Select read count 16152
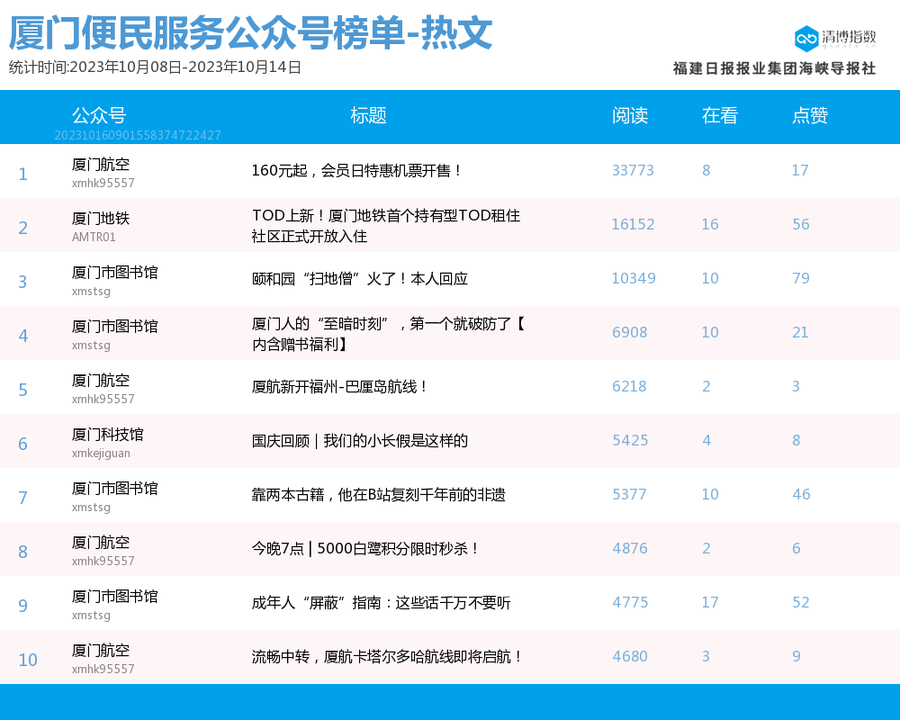Image resolution: width=900 pixels, height=720 pixels. [x=633, y=224]
